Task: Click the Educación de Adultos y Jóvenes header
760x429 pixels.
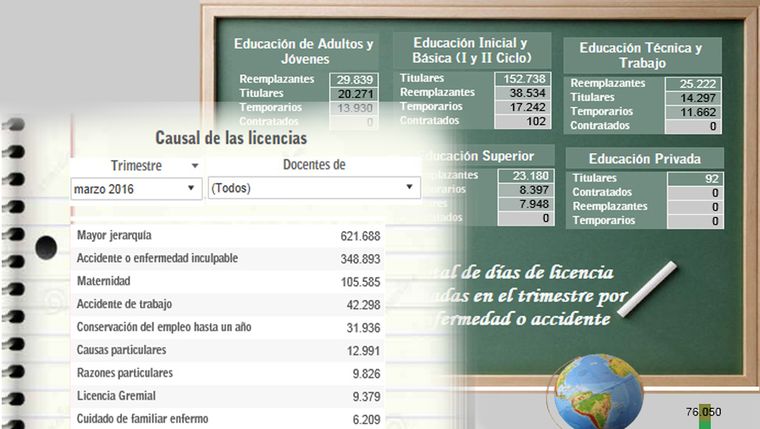Action: (x=303, y=51)
